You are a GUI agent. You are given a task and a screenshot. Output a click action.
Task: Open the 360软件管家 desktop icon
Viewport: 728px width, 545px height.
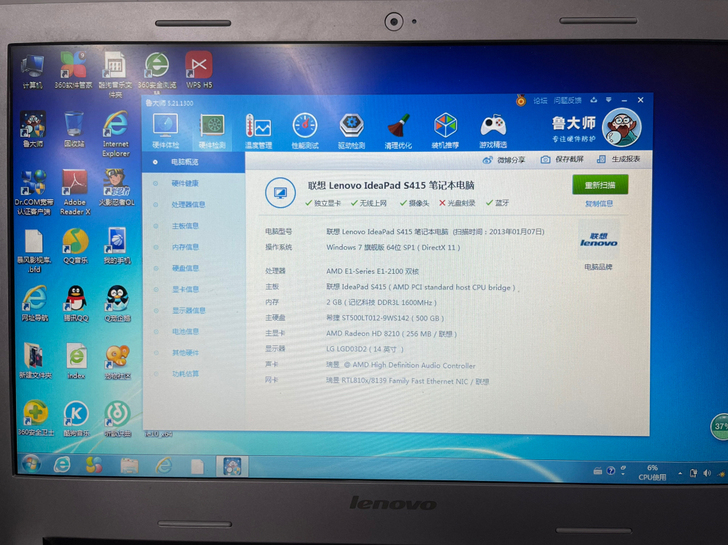[73, 70]
